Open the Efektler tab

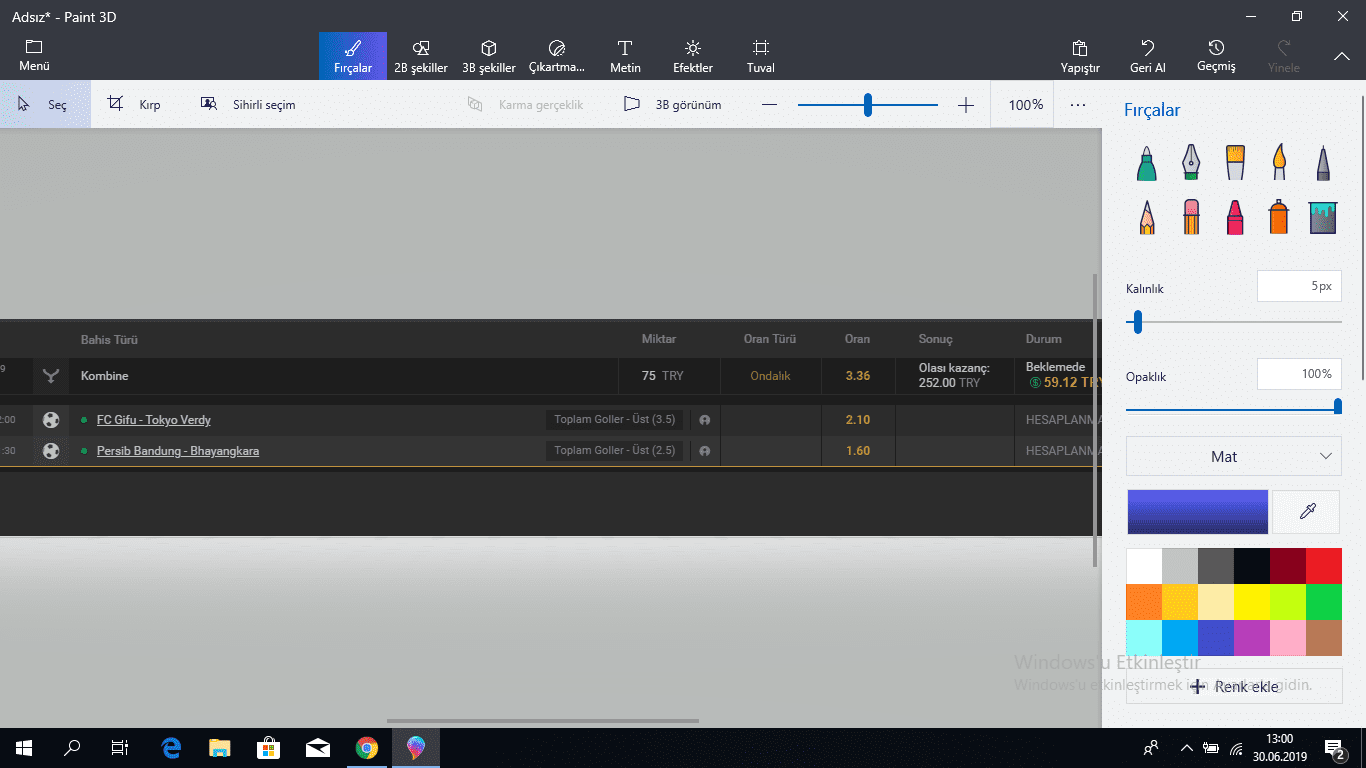(x=693, y=56)
